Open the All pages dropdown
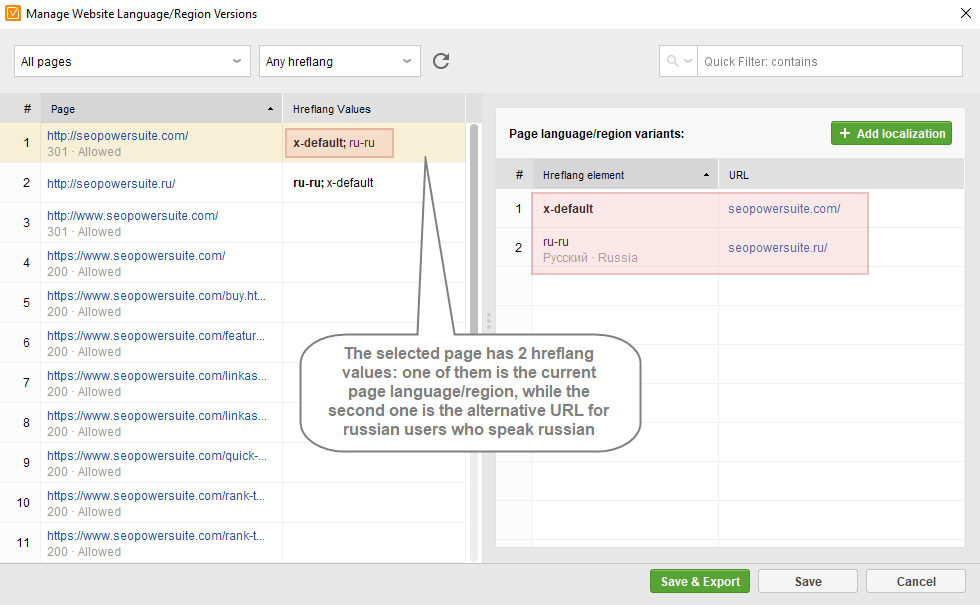Image resolution: width=980 pixels, height=605 pixels. pos(132,61)
